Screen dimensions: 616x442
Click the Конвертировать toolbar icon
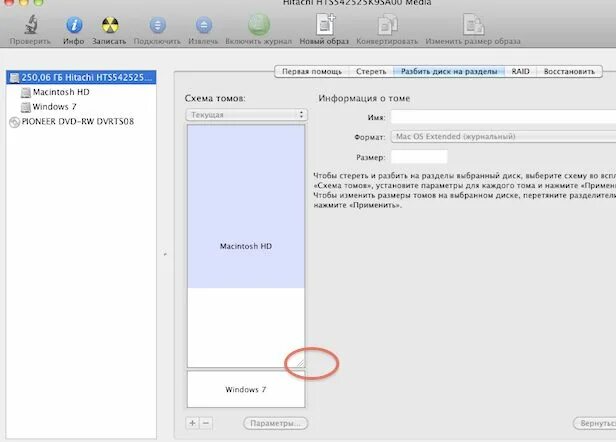tap(387, 24)
